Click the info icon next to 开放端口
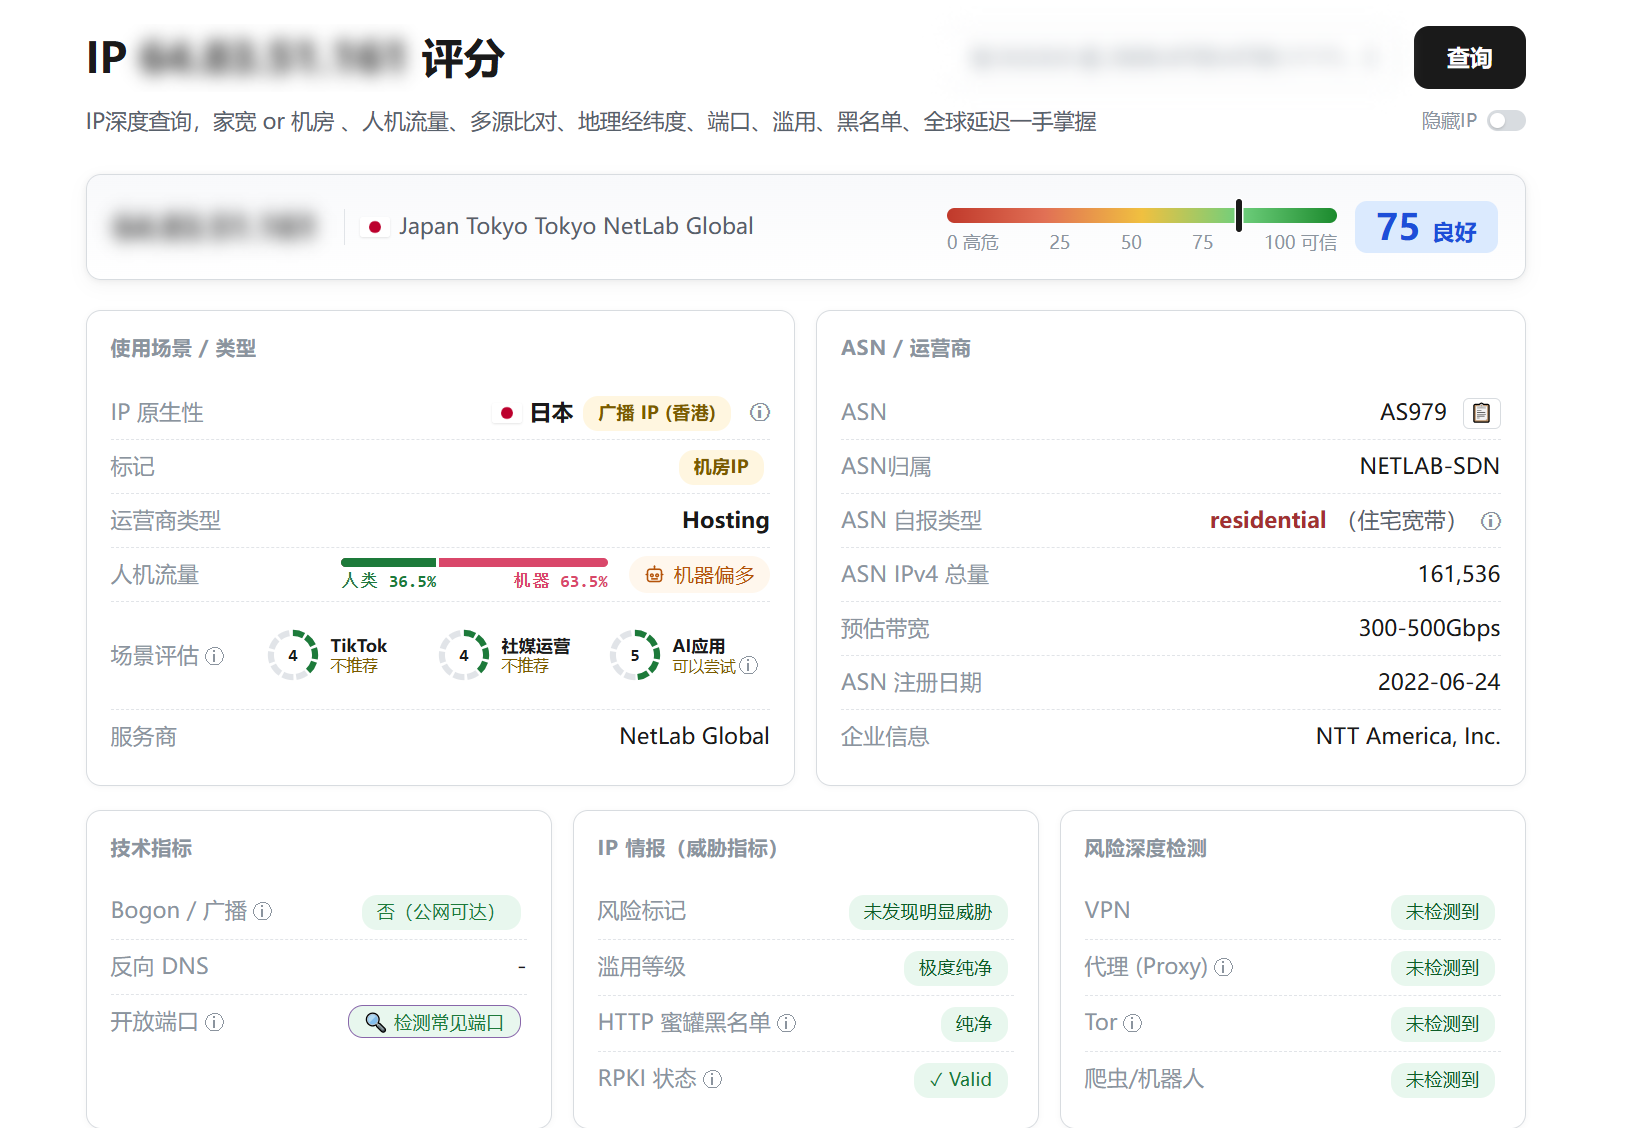This screenshot has height=1128, width=1635. [x=215, y=1022]
